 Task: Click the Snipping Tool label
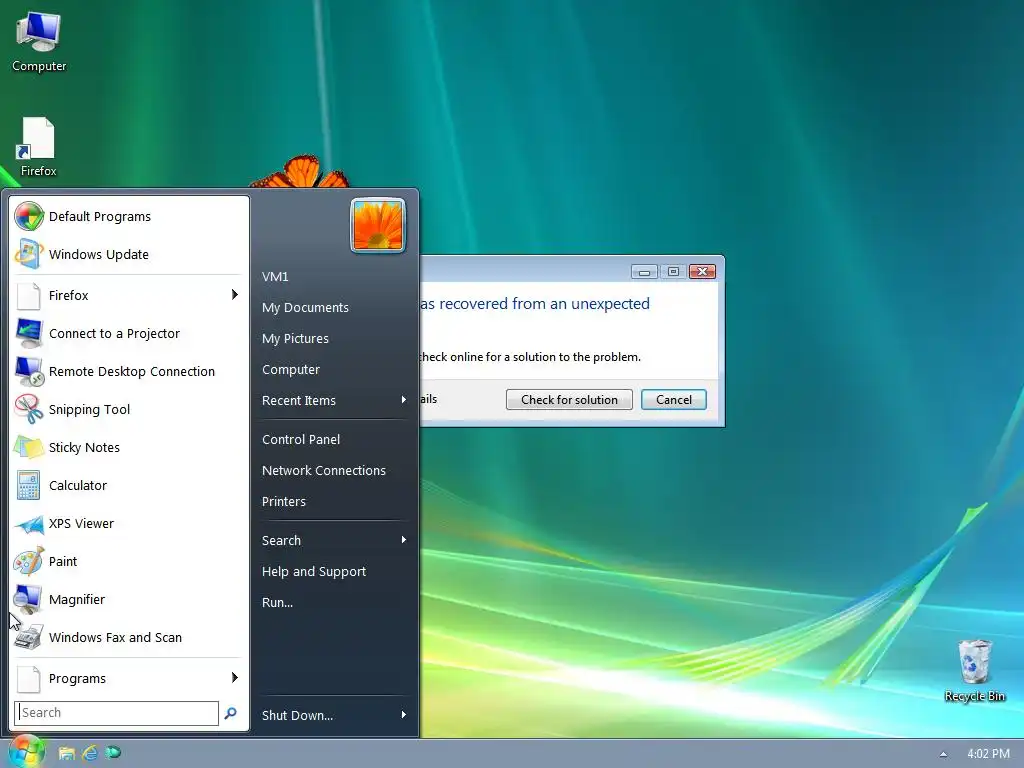click(x=89, y=409)
